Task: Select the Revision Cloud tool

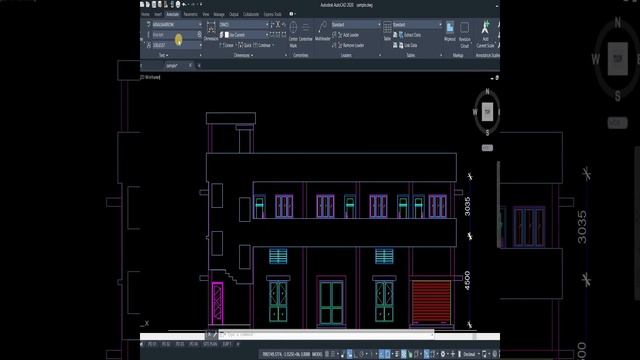Action: [464, 34]
